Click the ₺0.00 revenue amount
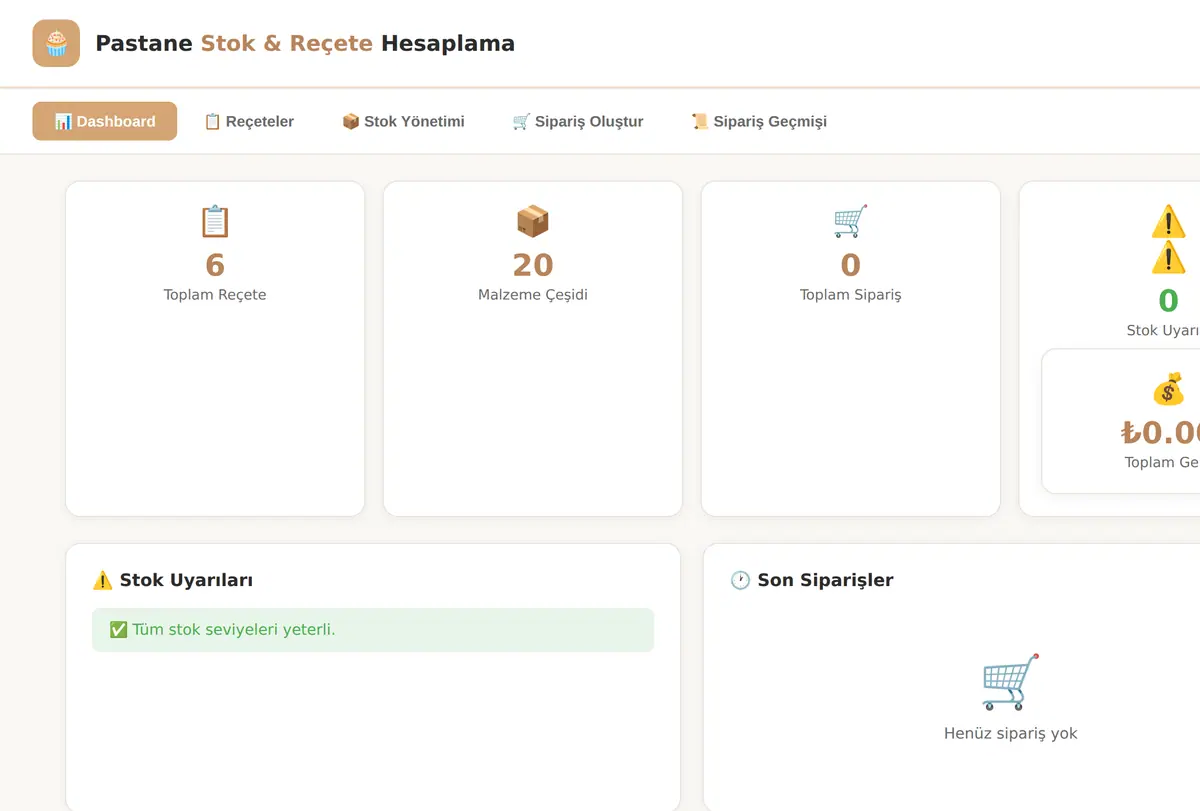The height and width of the screenshot is (811, 1200). click(1161, 432)
